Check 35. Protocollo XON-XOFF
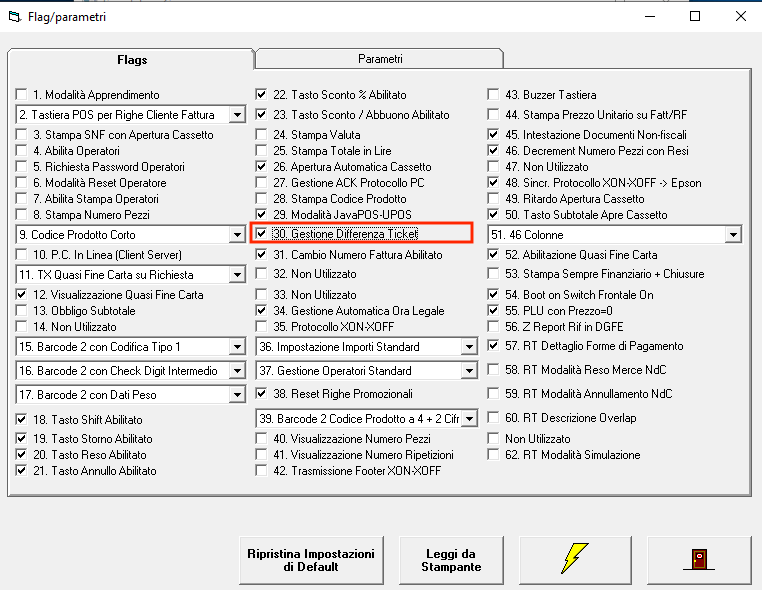Image resolution: width=762 pixels, height=590 pixels. click(261, 326)
